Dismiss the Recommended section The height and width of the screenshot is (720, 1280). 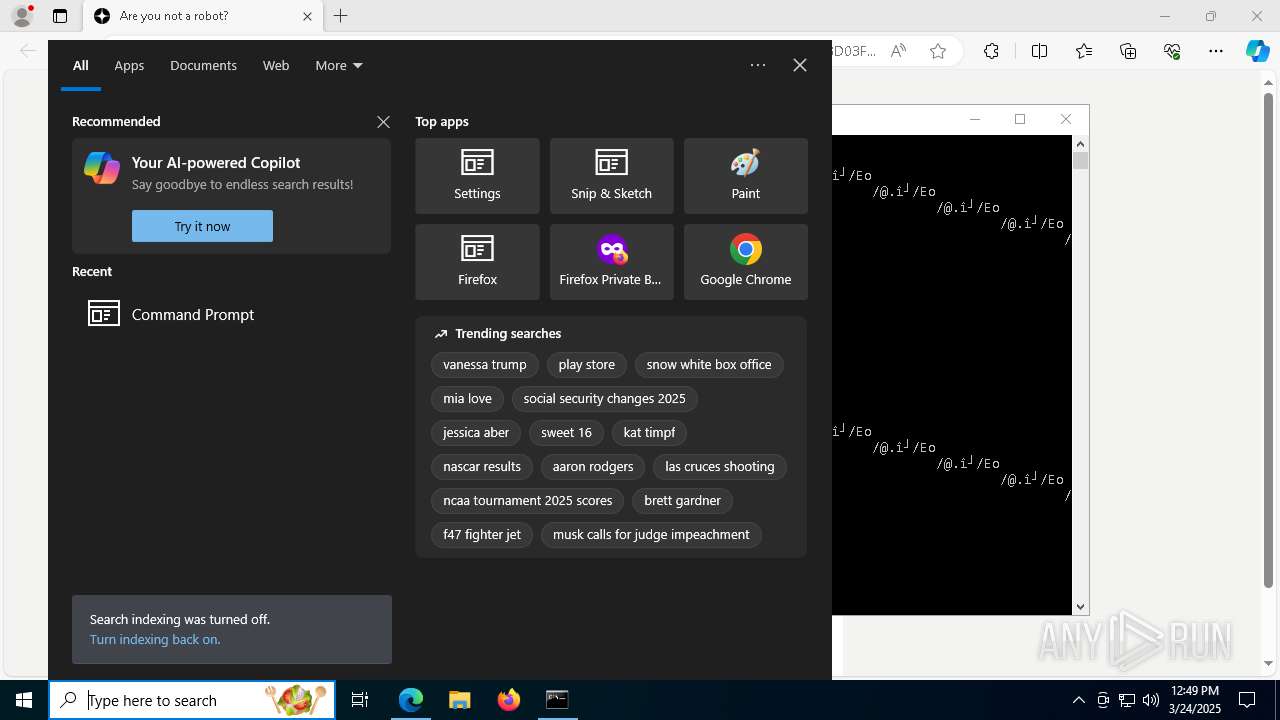click(383, 122)
